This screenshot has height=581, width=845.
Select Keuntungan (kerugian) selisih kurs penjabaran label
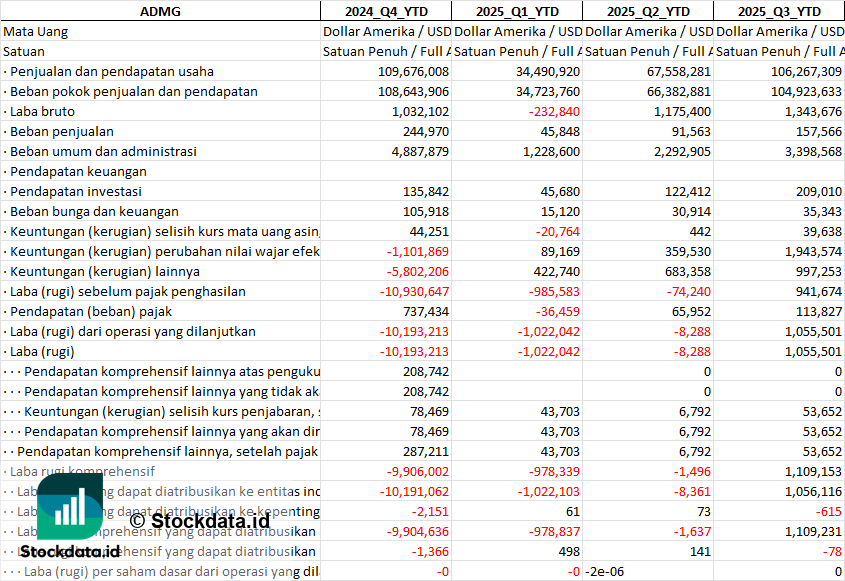[x=162, y=411]
